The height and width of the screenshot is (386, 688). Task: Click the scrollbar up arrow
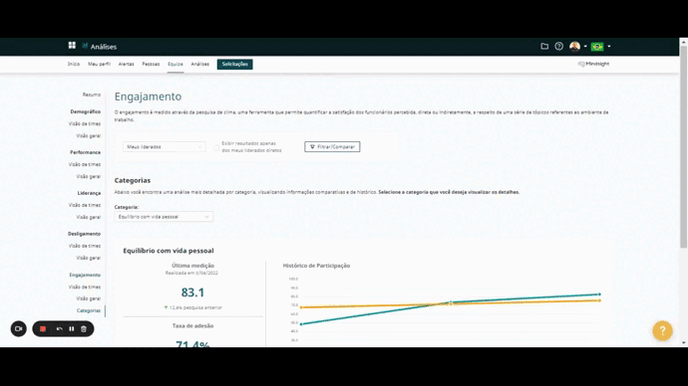684,42
